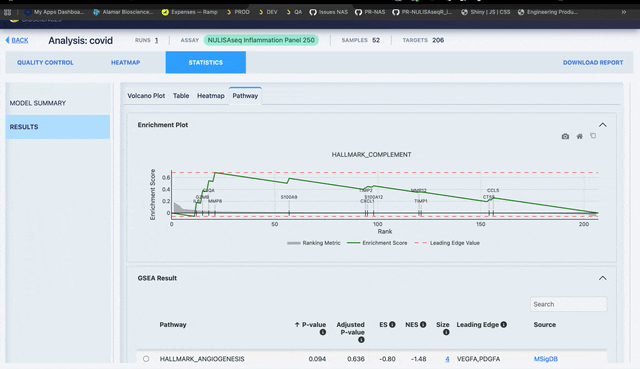Click the ES value -0.80

click(387, 359)
